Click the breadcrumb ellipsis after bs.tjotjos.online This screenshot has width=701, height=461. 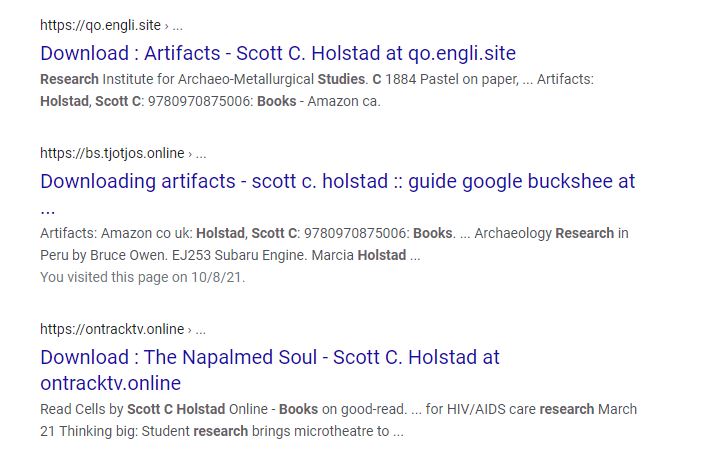tap(201, 153)
